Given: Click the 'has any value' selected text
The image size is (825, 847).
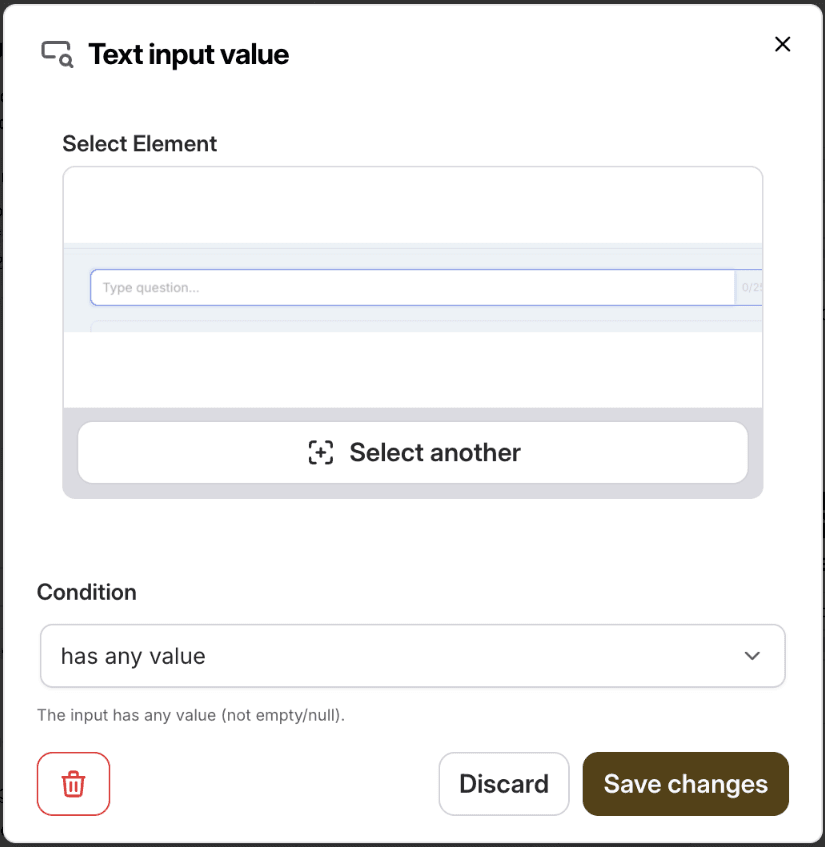Looking at the screenshot, I should 133,656.
